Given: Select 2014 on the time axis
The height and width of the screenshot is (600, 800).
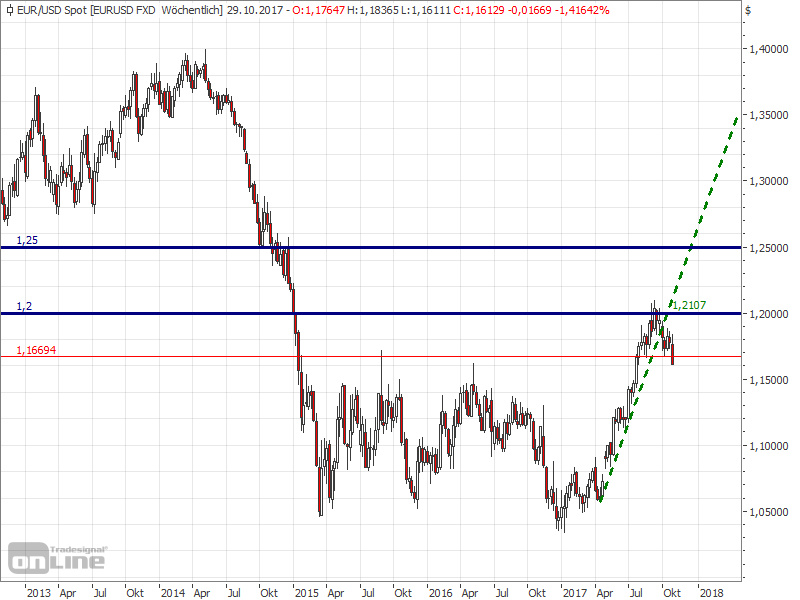Looking at the screenshot, I should point(174,592).
